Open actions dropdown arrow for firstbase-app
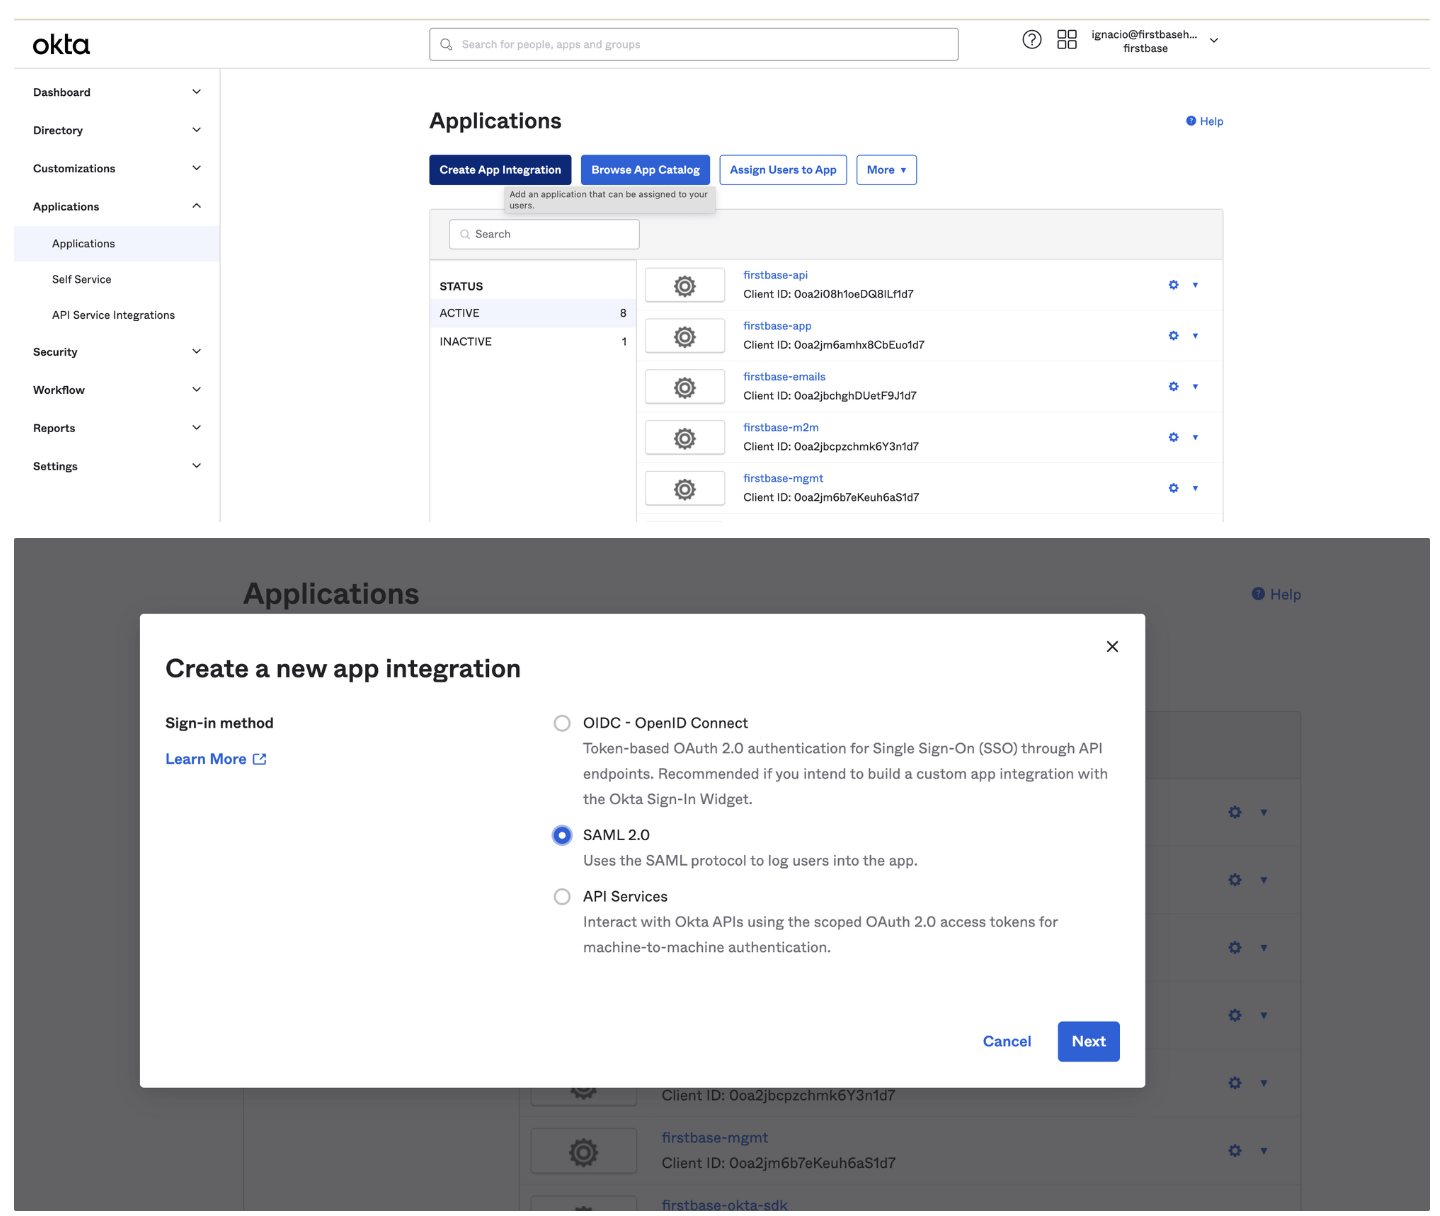 tap(1195, 336)
